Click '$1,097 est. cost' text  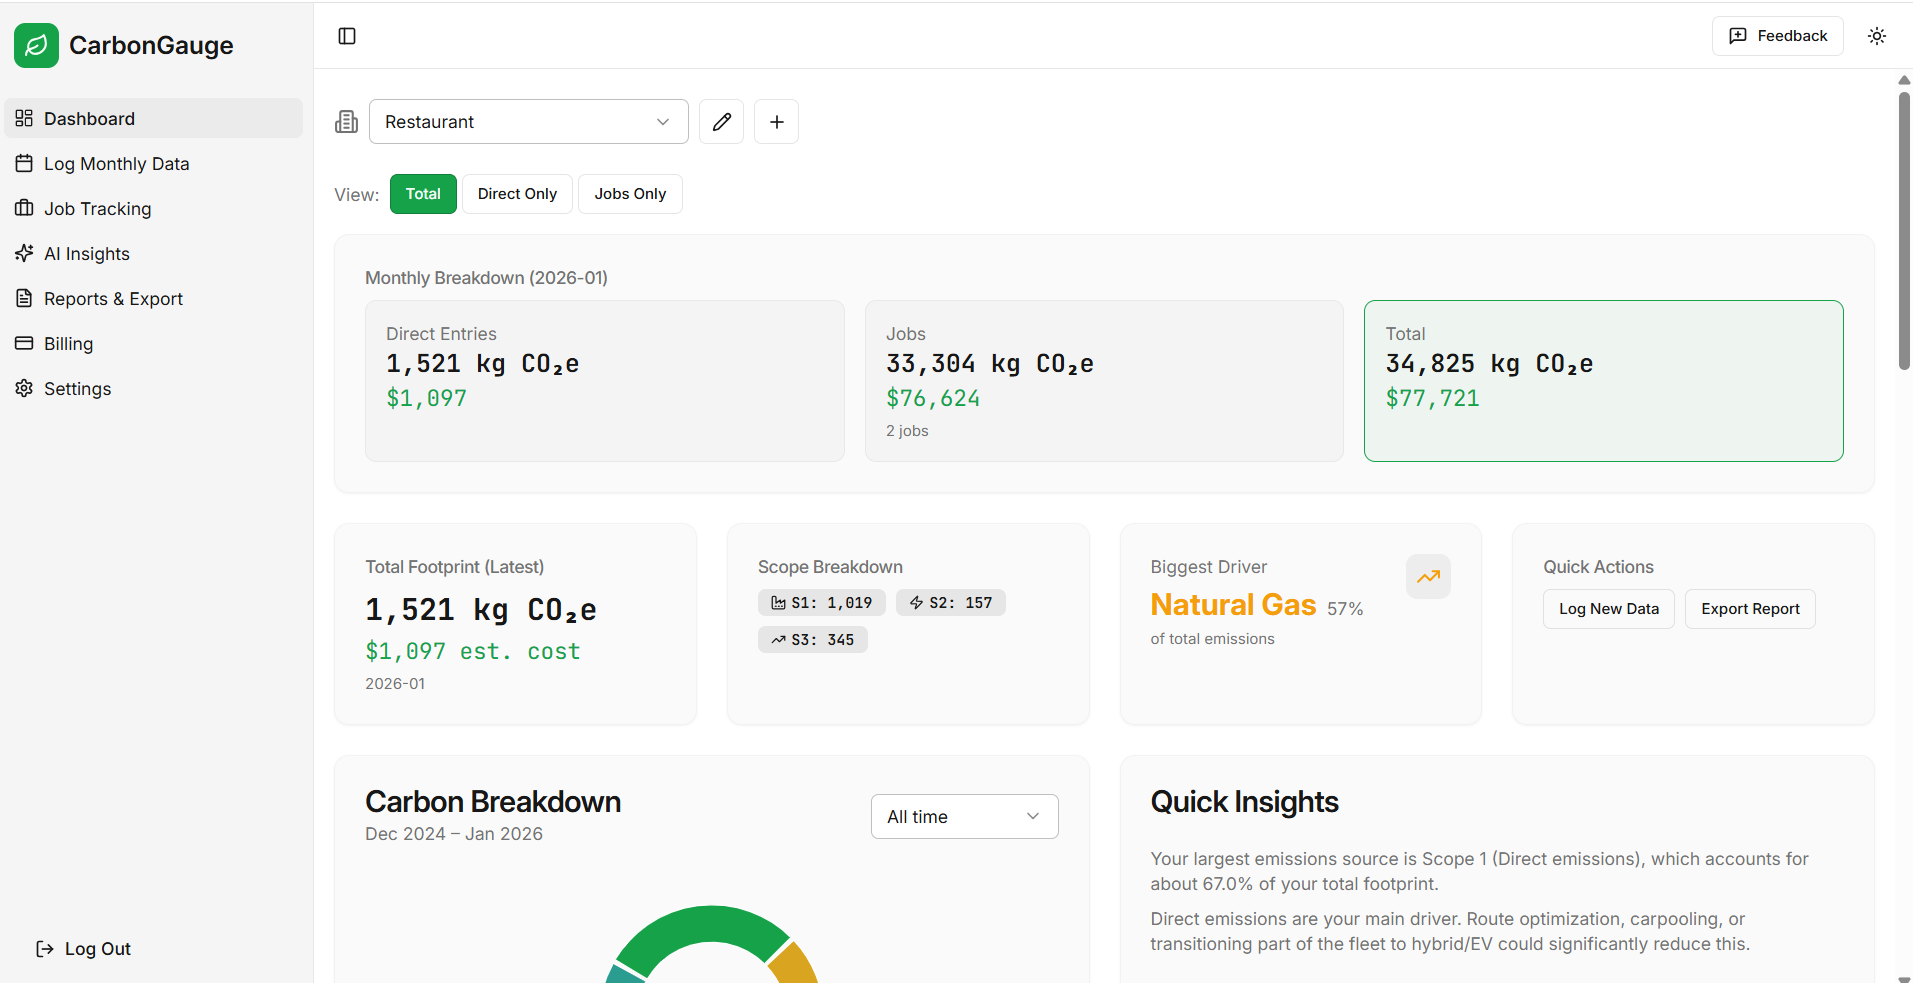click(473, 651)
